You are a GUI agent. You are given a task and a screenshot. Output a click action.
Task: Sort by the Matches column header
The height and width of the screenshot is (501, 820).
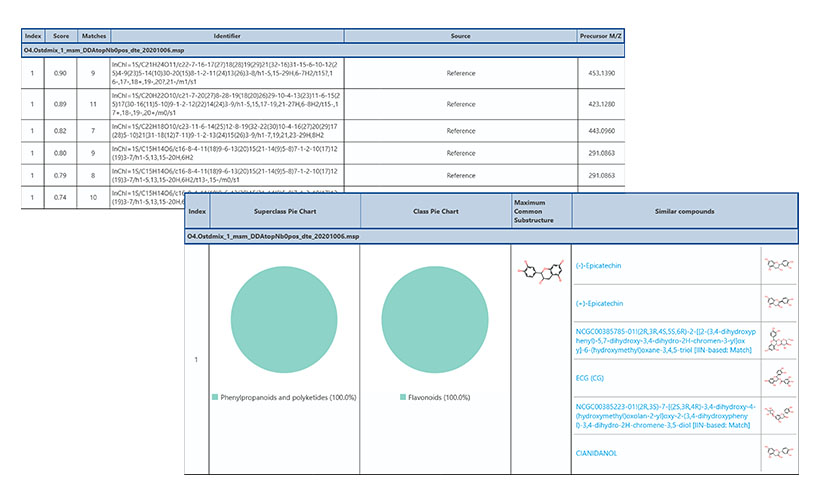[x=93, y=35]
